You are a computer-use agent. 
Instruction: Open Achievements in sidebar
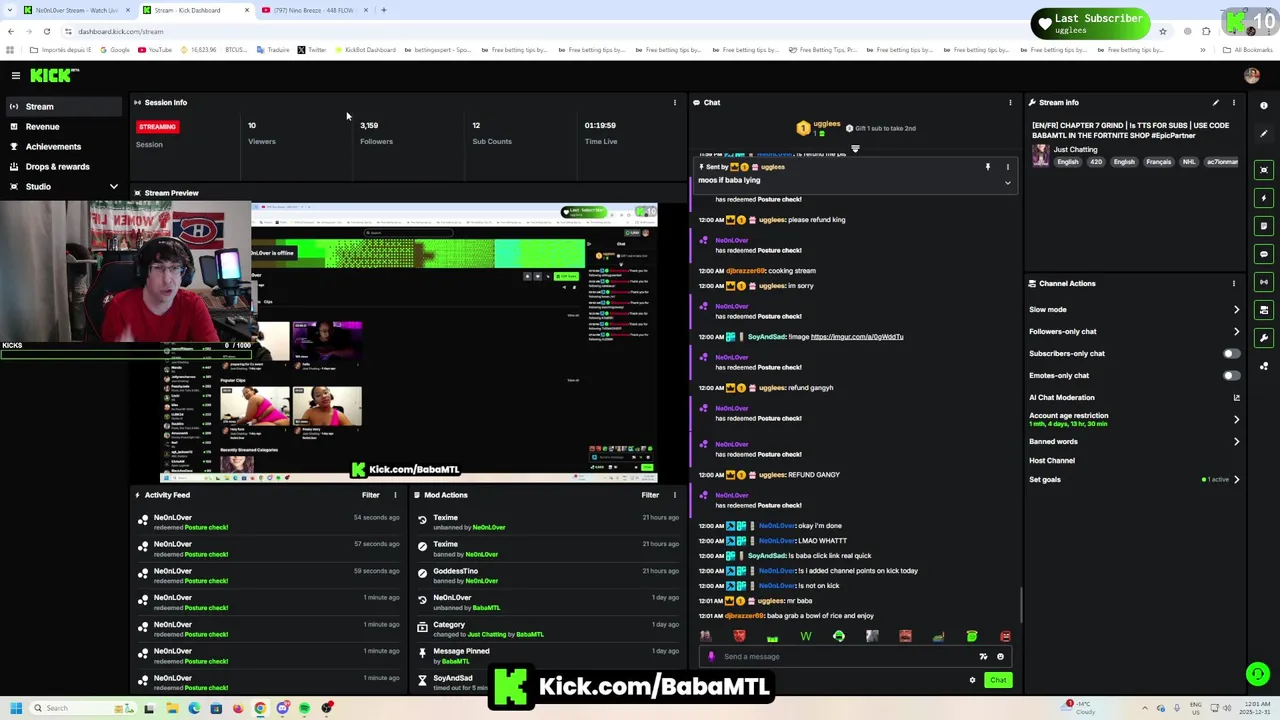(62, 146)
